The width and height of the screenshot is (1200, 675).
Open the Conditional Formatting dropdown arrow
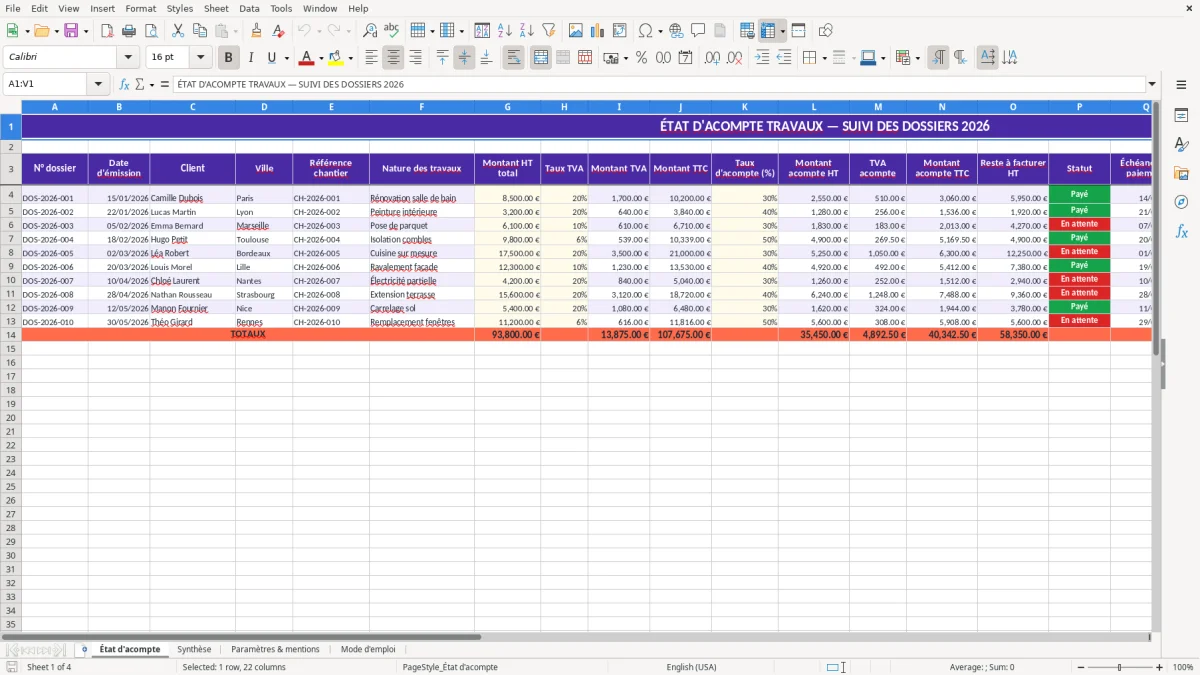pyautogui.click(x=917, y=58)
